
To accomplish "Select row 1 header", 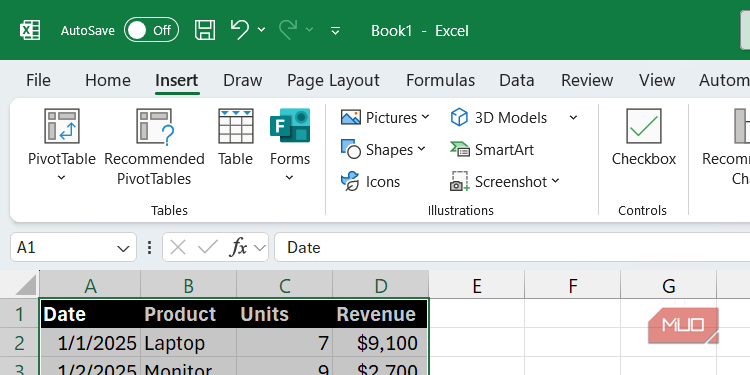I will pos(20,314).
